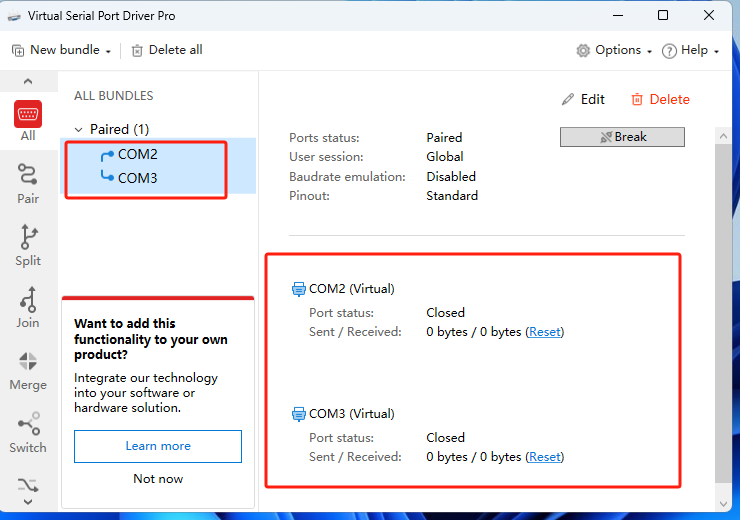
Task: Select the Switch sidebar tool
Action: coord(28,433)
